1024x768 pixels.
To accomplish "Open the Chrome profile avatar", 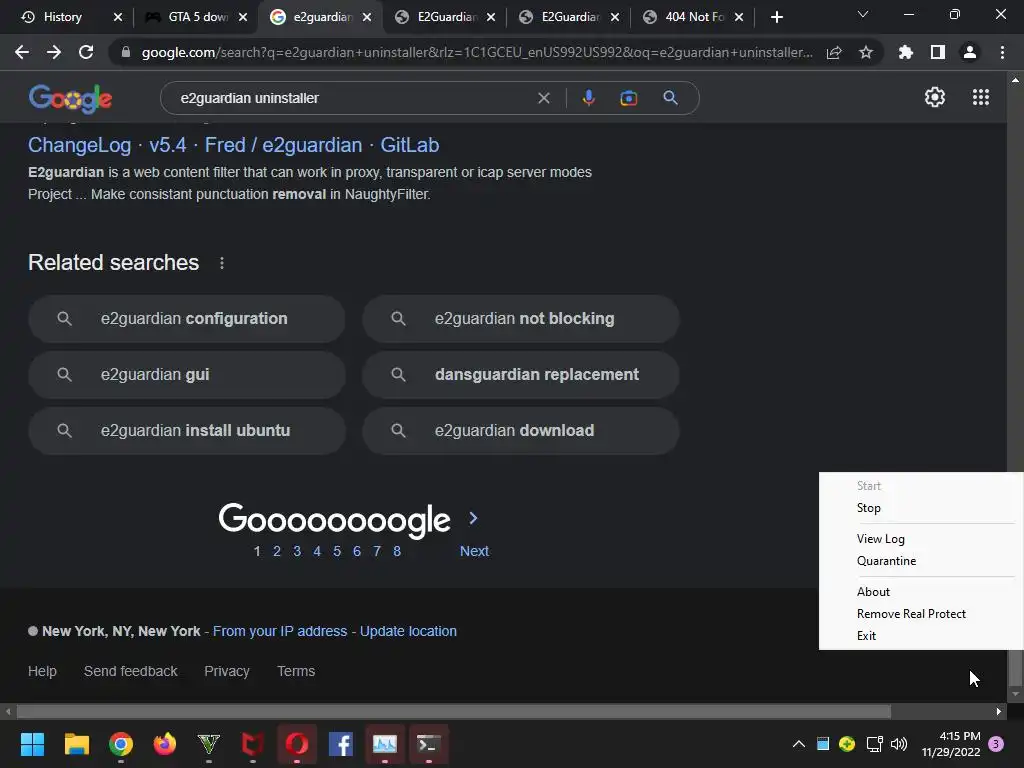I will coord(970,52).
